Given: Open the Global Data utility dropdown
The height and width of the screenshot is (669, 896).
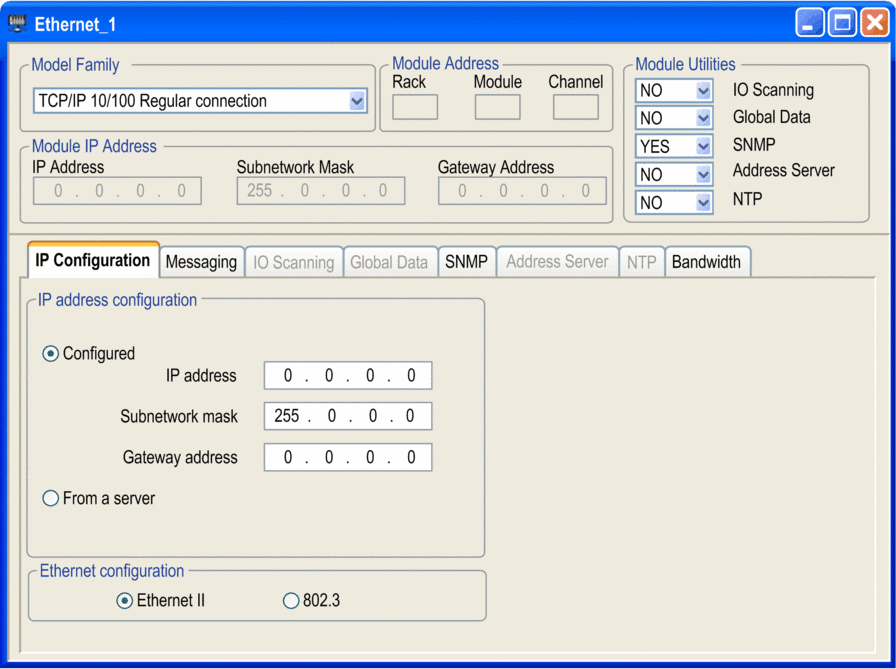Looking at the screenshot, I should (x=703, y=118).
